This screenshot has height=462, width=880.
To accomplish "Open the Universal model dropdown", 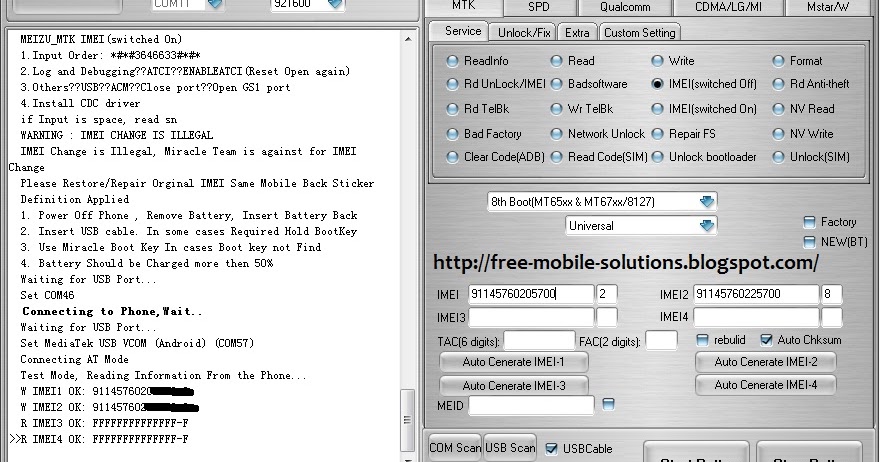I will [x=641, y=226].
